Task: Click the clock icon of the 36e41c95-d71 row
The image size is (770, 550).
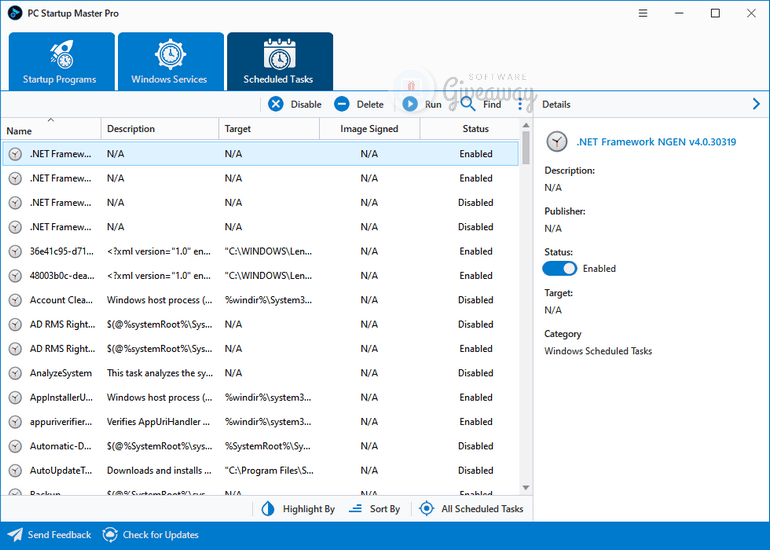Action: (x=16, y=251)
